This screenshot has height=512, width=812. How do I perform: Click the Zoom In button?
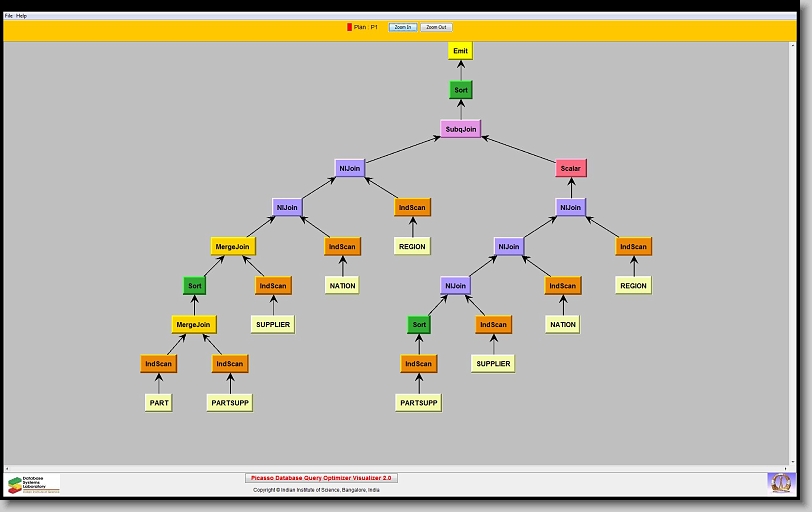tap(402, 27)
